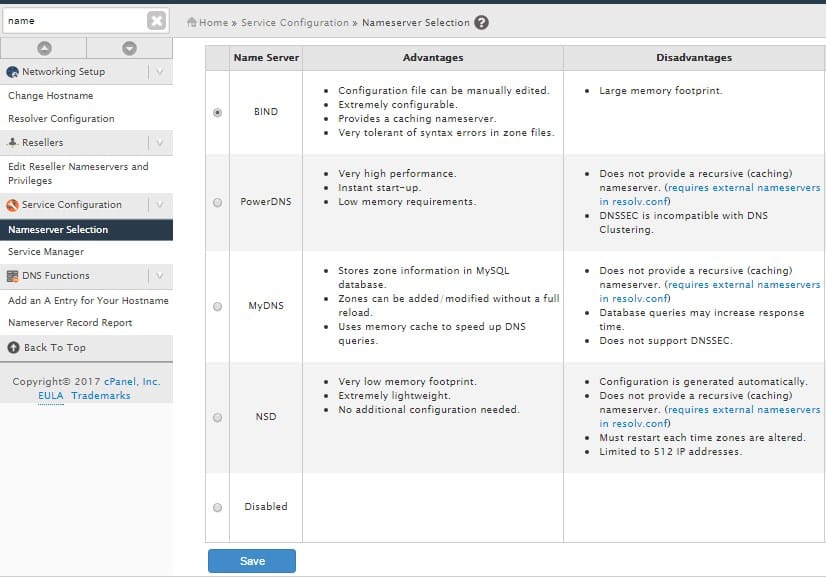826x578 pixels.
Task: Open the cPanel, Inc. link
Action: [x=132, y=381]
